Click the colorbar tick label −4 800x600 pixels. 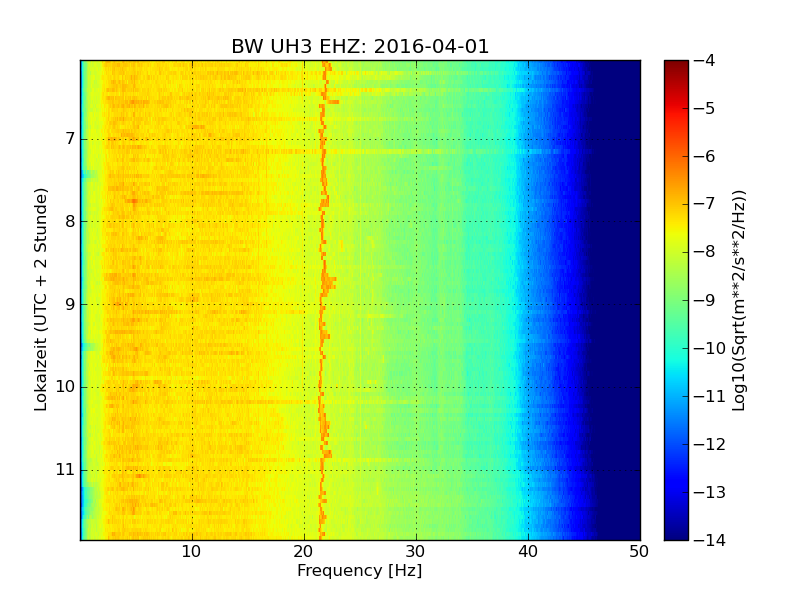point(704,60)
